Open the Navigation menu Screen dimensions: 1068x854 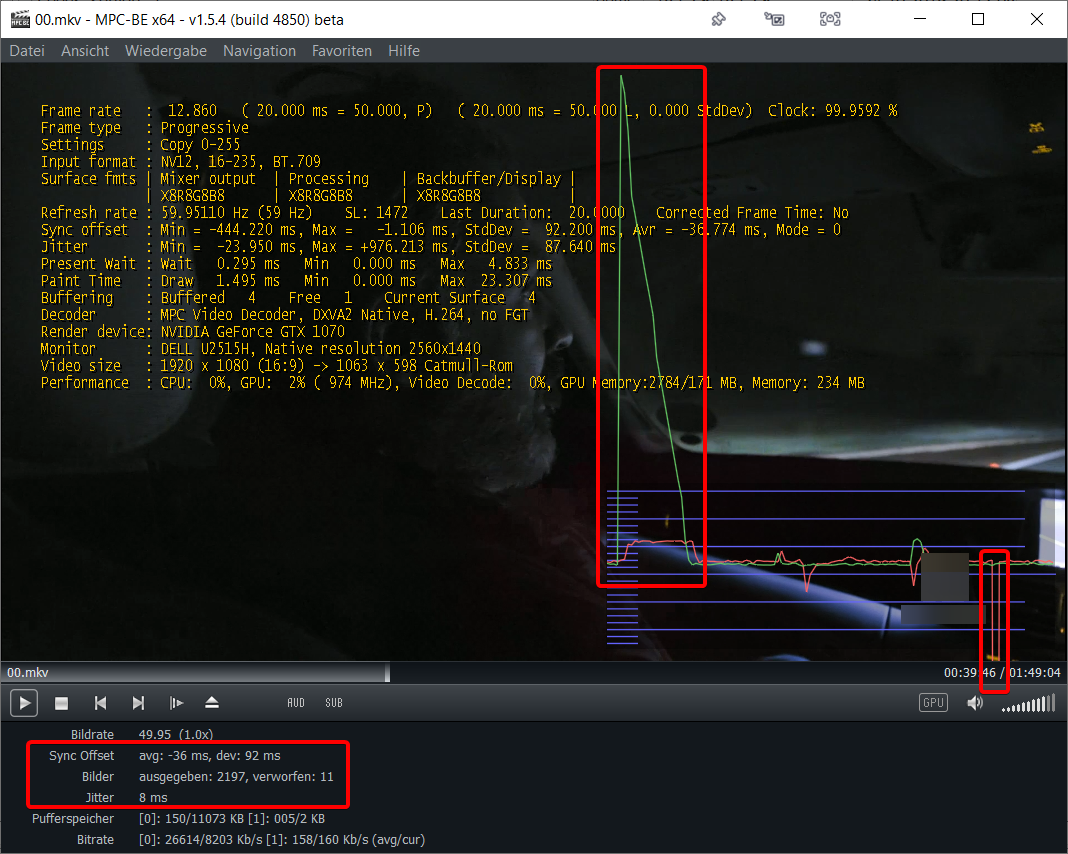(x=260, y=51)
